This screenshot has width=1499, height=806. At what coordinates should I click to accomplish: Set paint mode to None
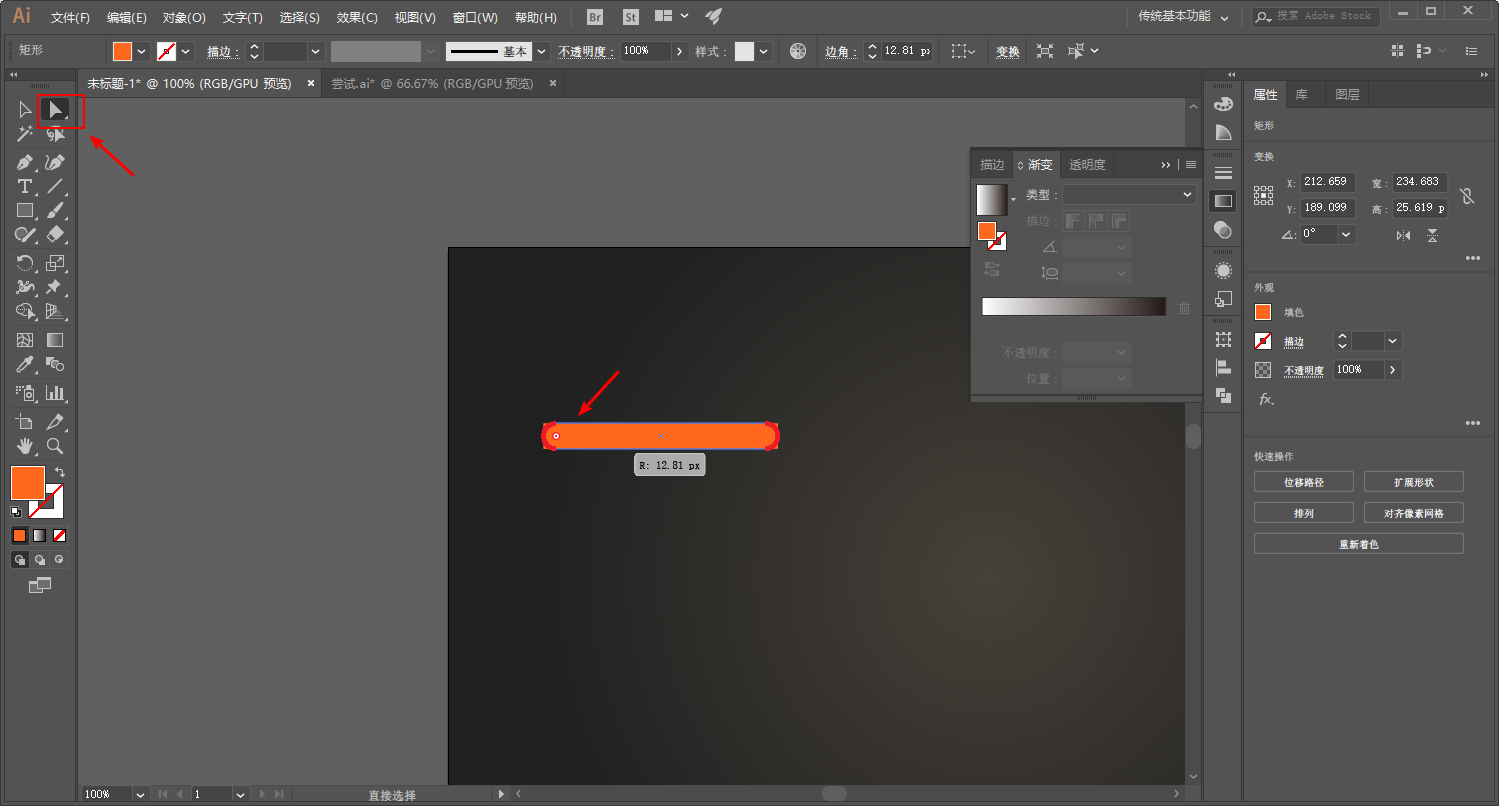(60, 535)
